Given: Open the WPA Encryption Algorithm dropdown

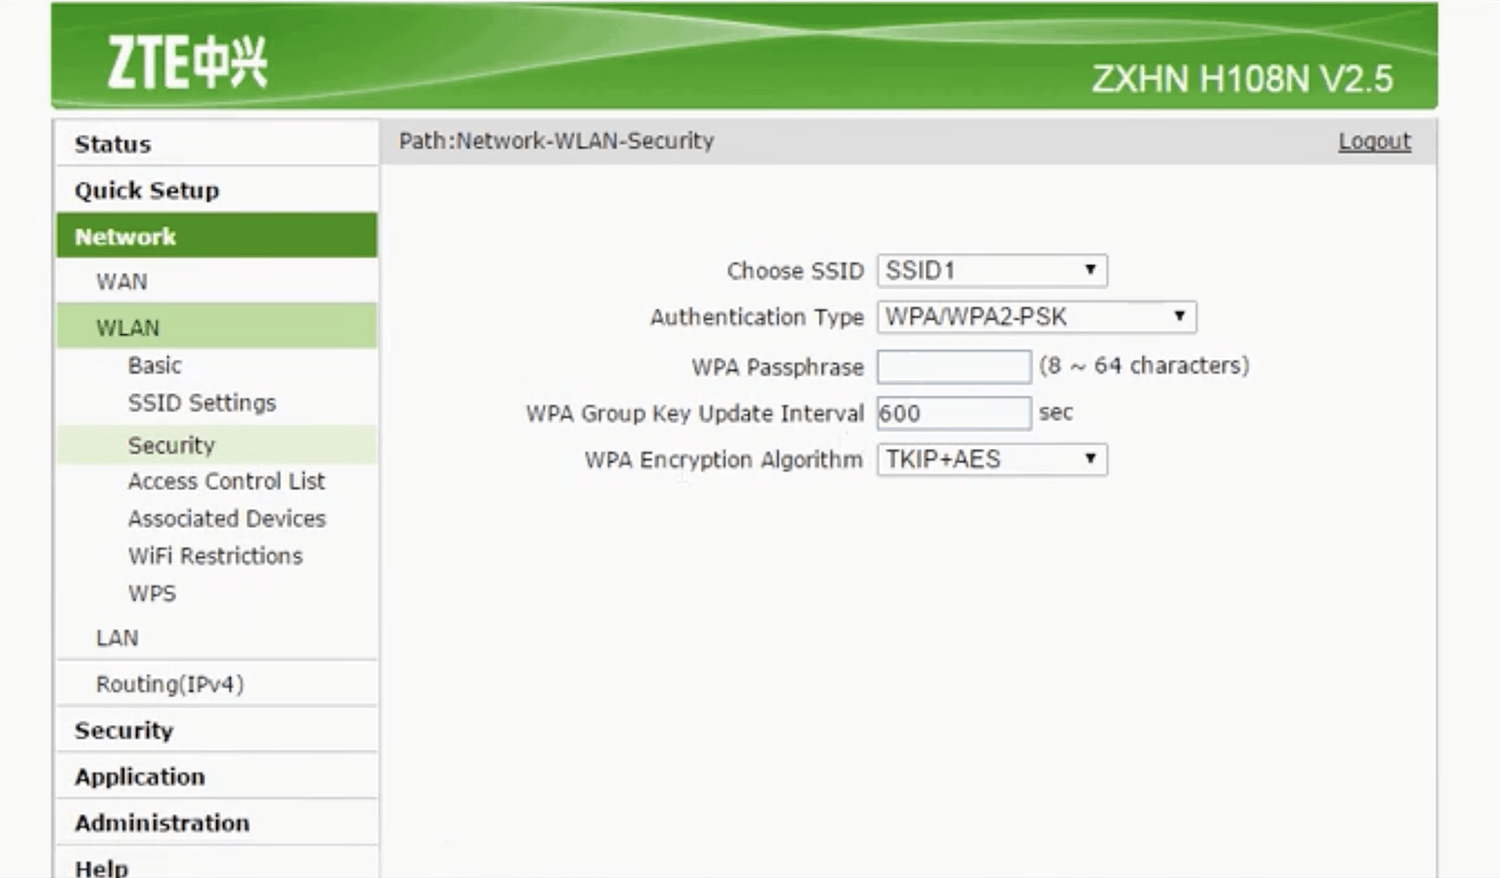Looking at the screenshot, I should (x=991, y=460).
